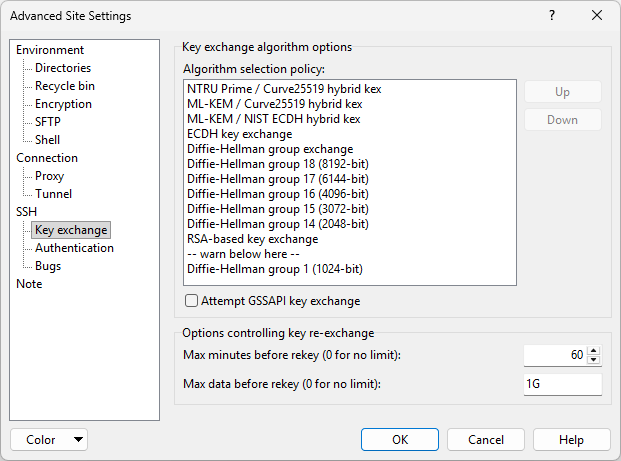621x461 pixels.
Task: Open the Proxy connection settings
Action: tap(50, 176)
